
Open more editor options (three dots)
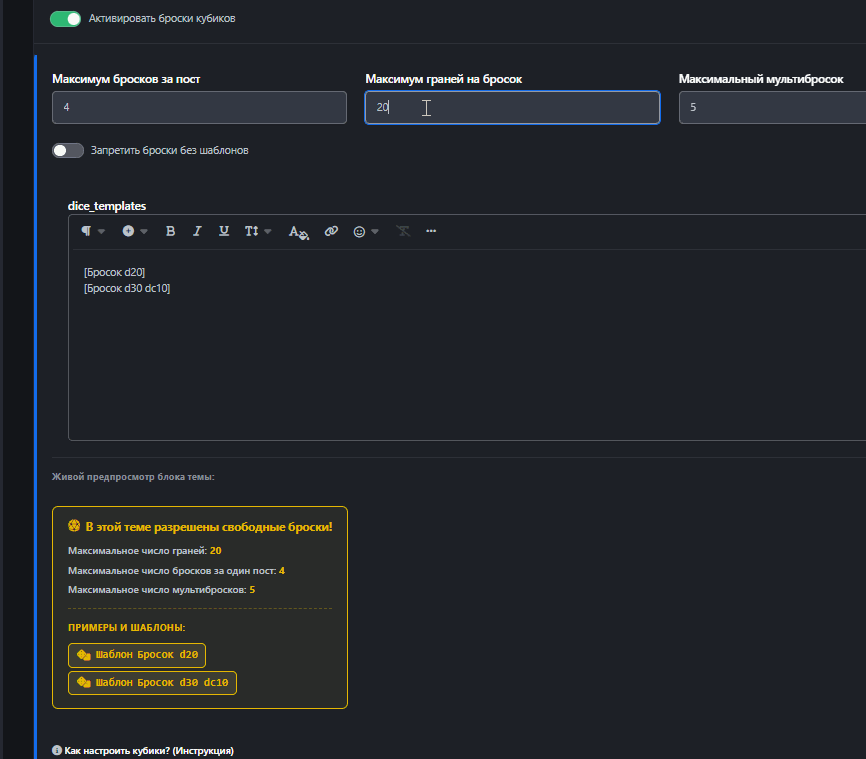click(x=431, y=231)
